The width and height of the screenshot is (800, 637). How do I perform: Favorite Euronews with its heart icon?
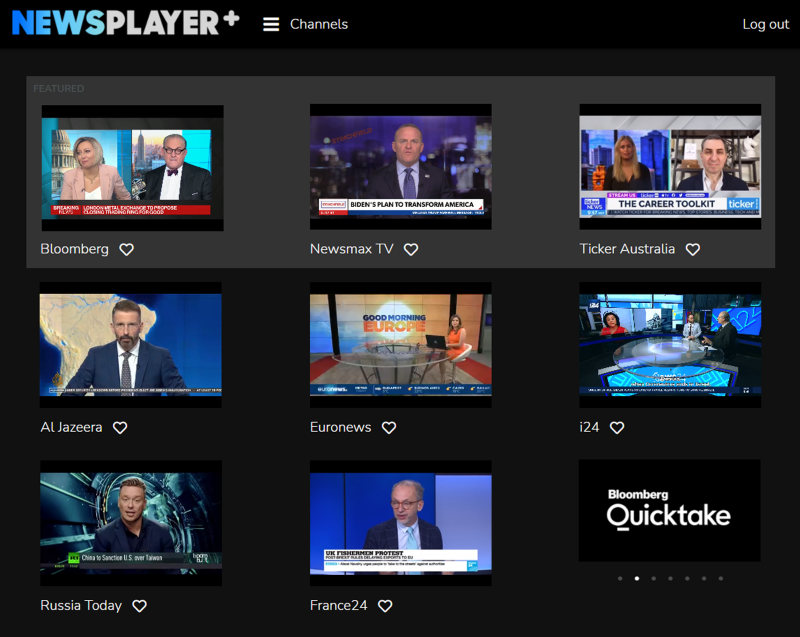point(389,427)
